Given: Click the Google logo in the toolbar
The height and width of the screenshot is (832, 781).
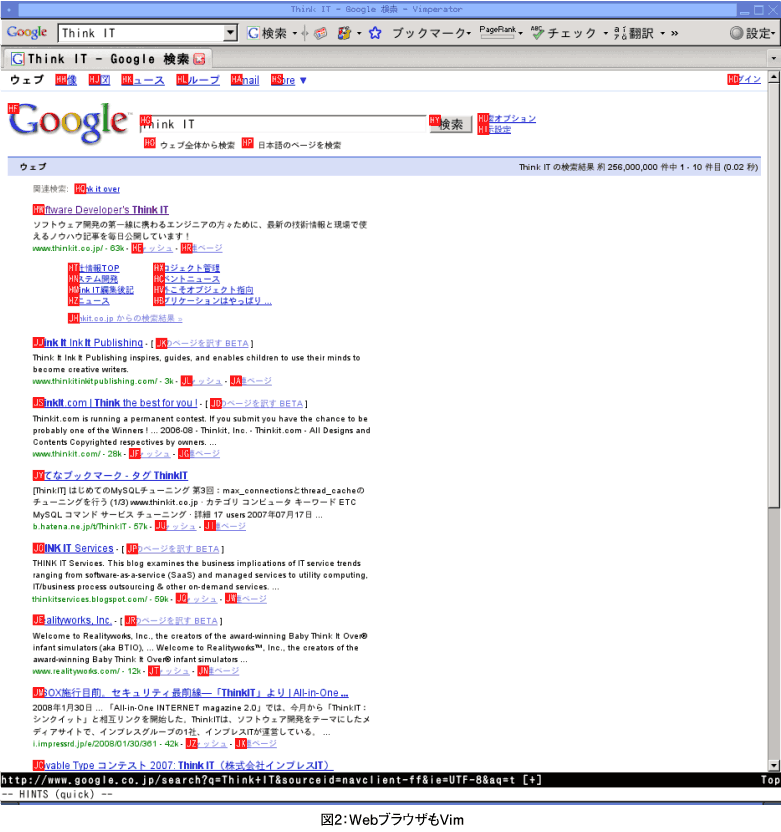Looking at the screenshot, I should 27,32.
